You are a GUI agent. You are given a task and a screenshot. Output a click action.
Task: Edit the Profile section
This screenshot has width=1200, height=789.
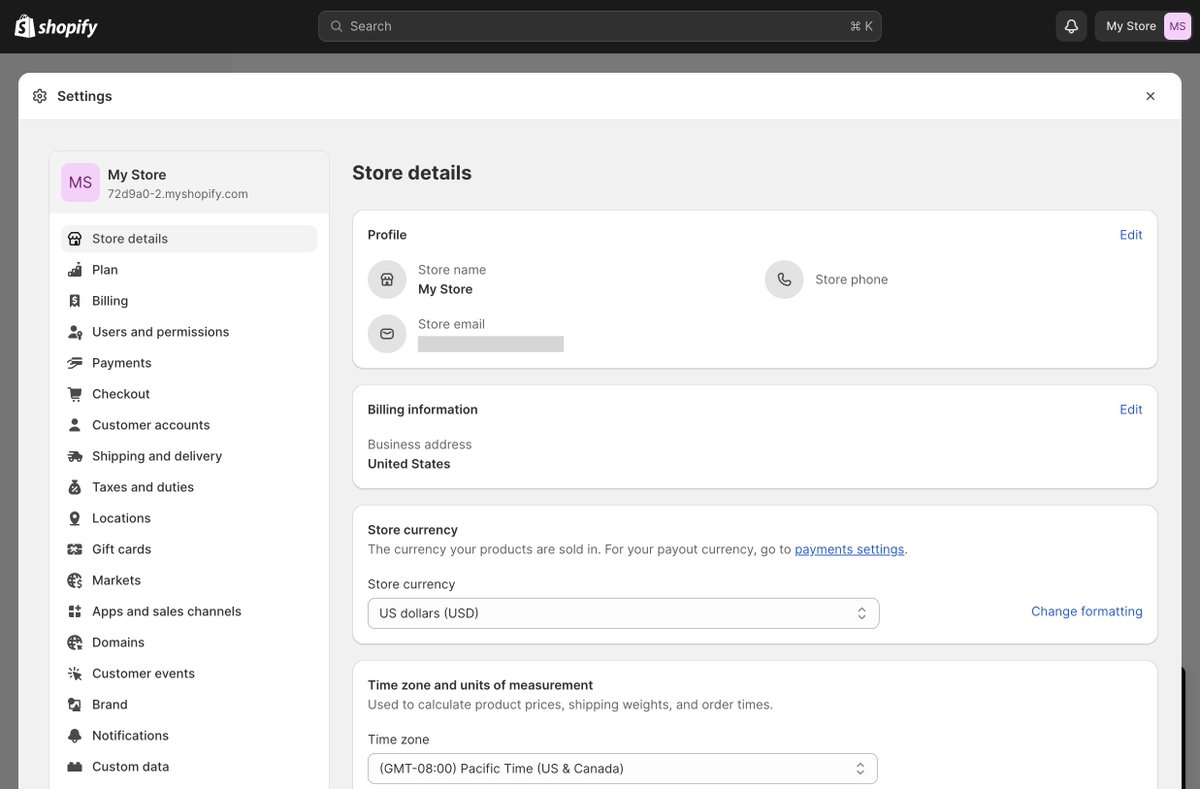(x=1131, y=235)
